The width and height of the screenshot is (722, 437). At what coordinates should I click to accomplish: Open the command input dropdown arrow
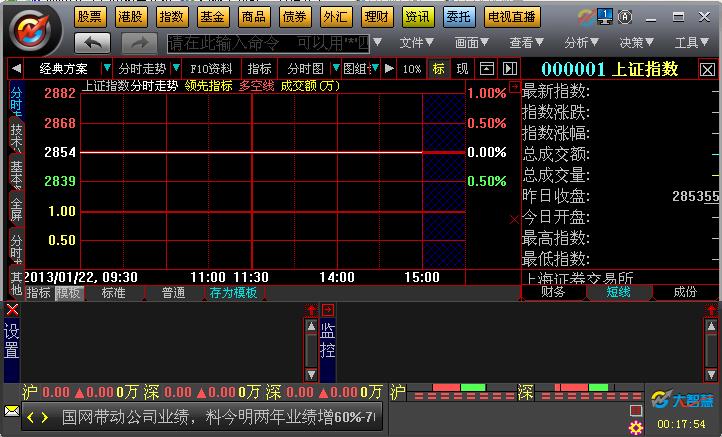tap(378, 42)
